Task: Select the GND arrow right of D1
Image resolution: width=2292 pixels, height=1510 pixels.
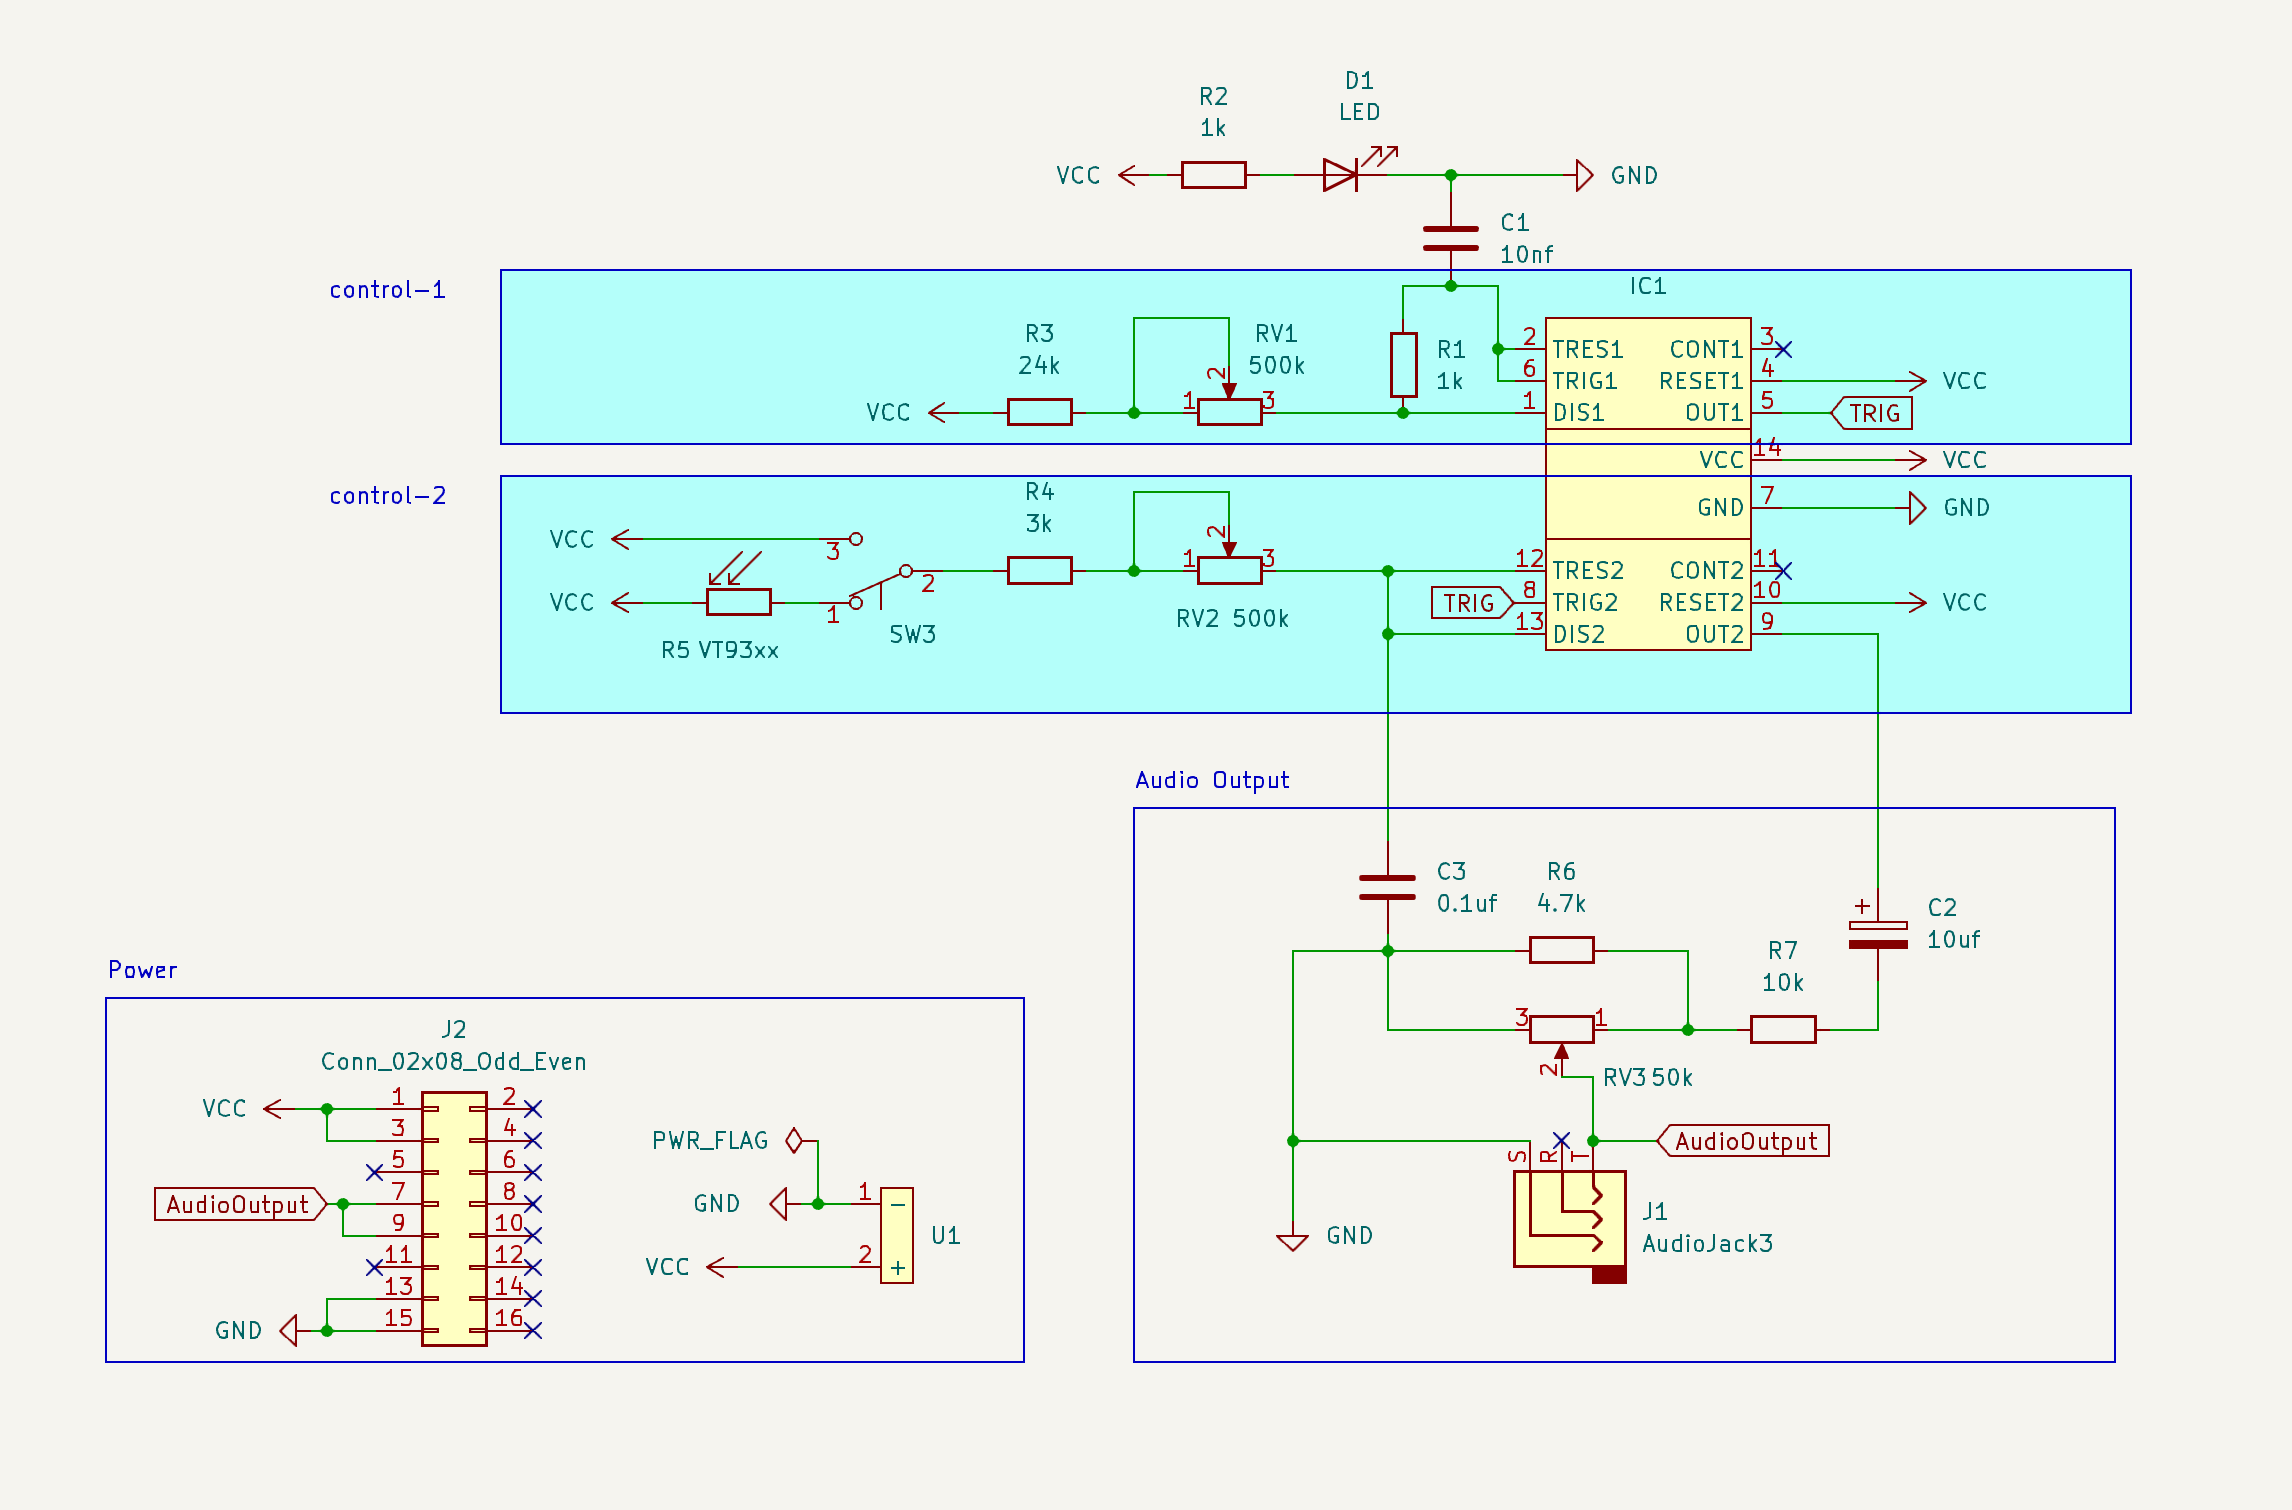Action: (1584, 175)
